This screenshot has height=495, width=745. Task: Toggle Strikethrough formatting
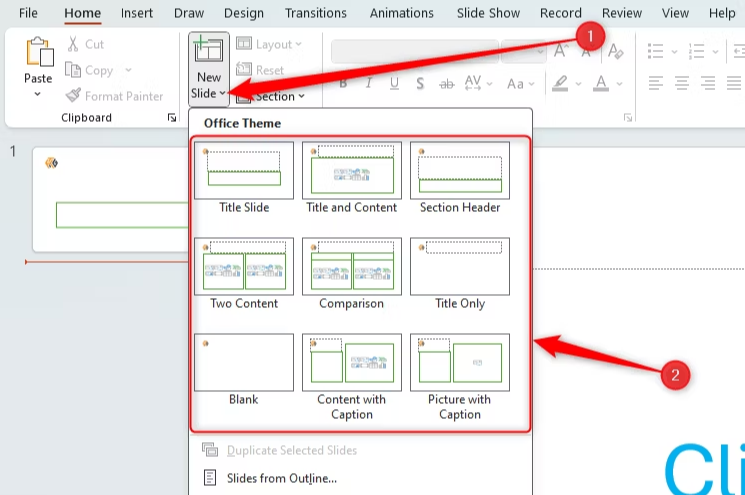(446, 84)
